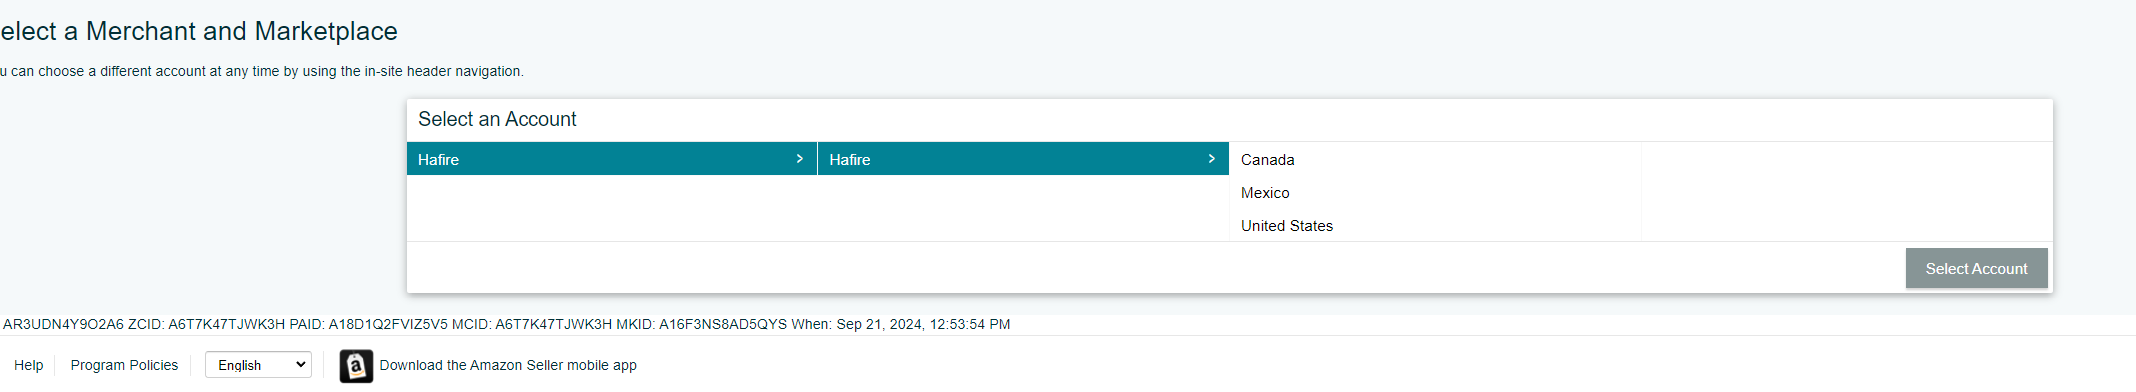
Task: Expand the chevron on first Hafire row
Action: pos(799,159)
